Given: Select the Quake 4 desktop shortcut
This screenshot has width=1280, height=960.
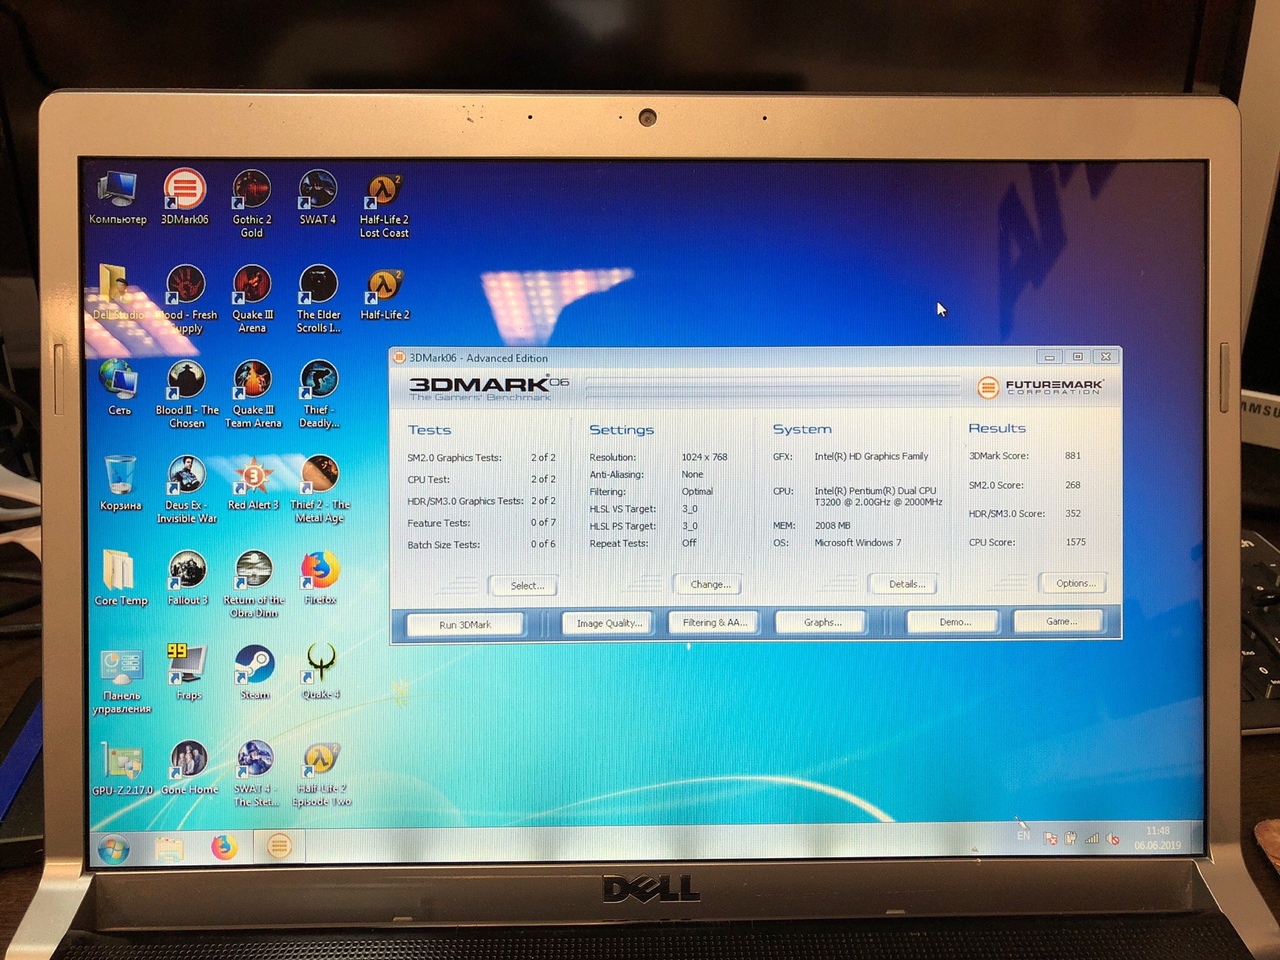Looking at the screenshot, I should pos(321,672).
